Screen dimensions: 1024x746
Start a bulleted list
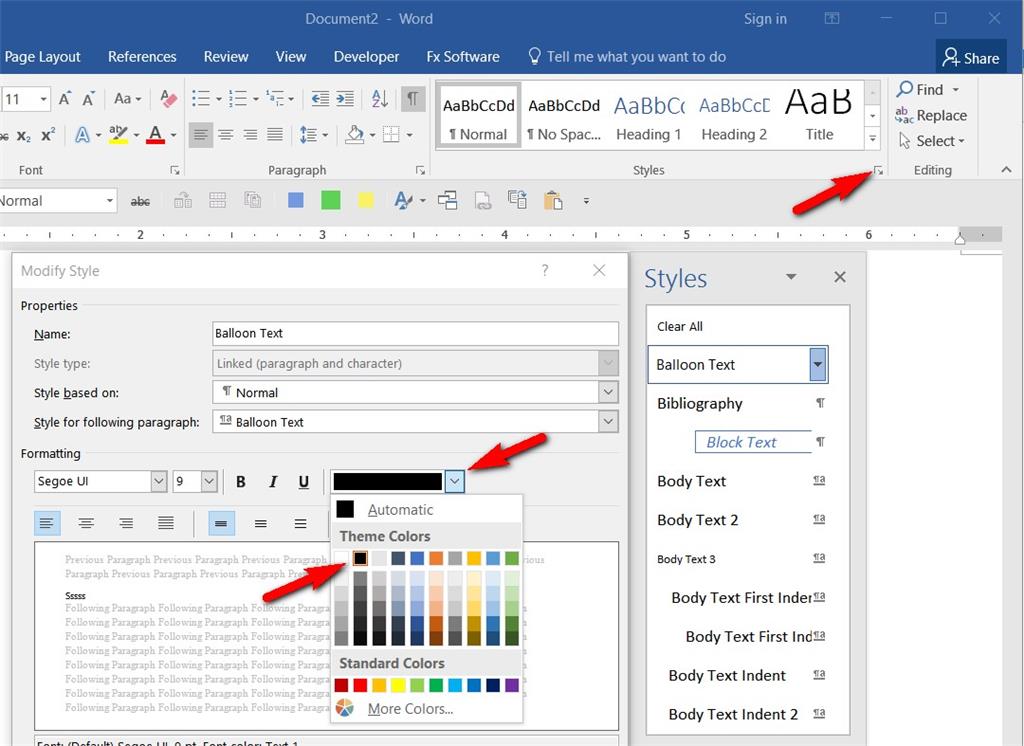click(x=201, y=99)
